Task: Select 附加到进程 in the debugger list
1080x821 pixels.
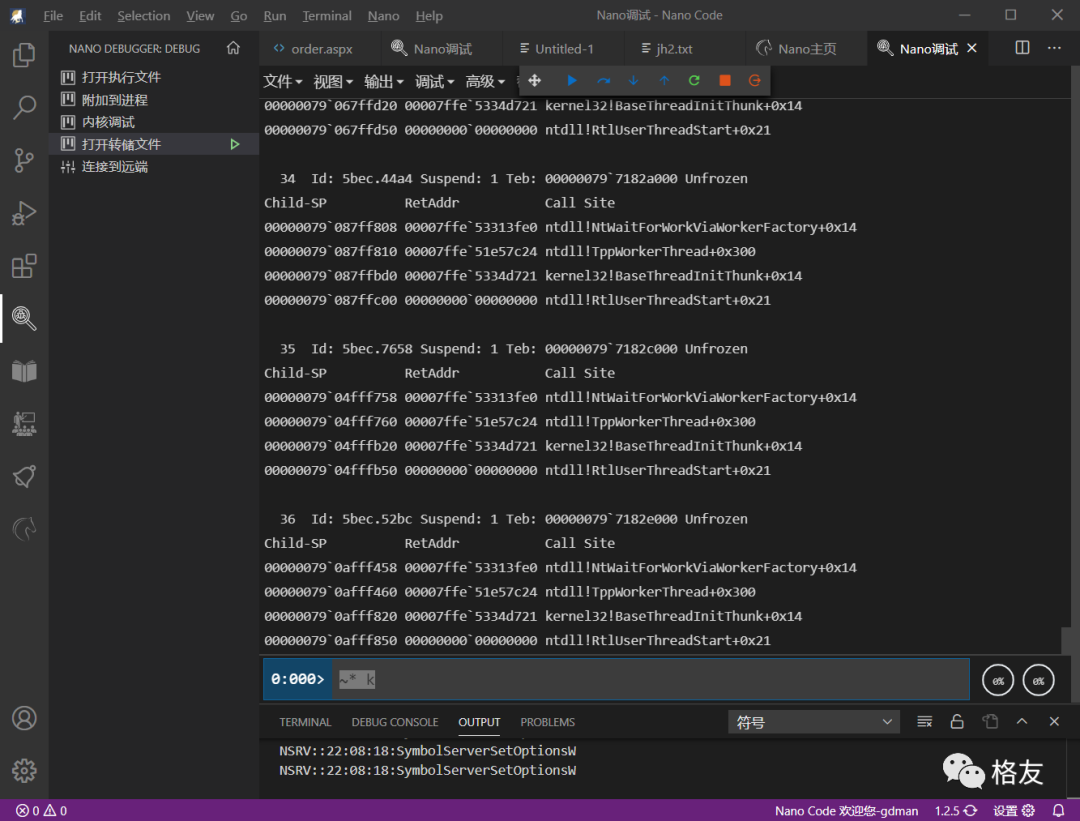Action: [154, 100]
